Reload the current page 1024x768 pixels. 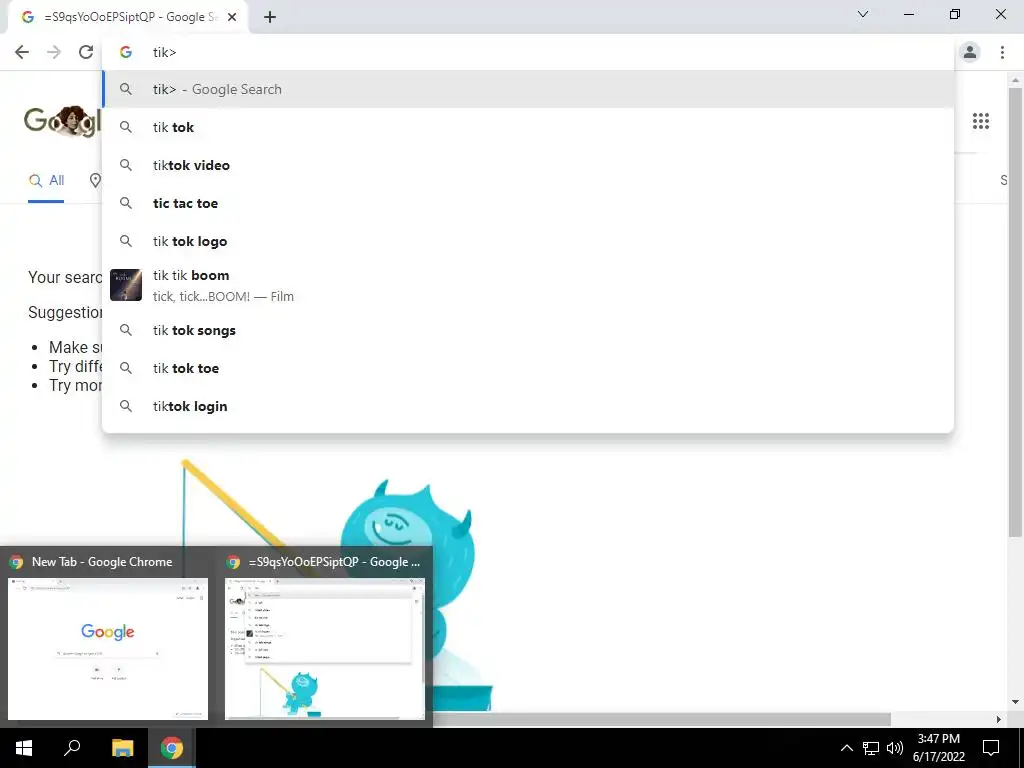pos(86,52)
